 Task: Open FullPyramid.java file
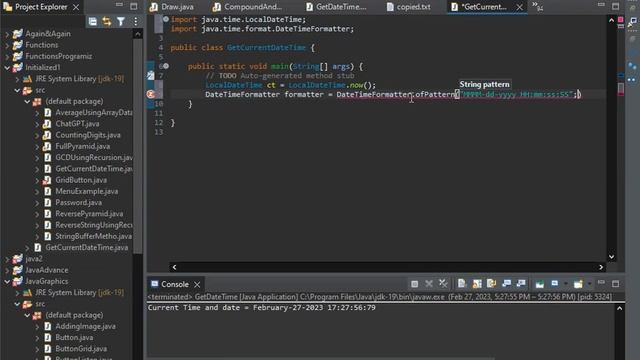tap(82, 146)
